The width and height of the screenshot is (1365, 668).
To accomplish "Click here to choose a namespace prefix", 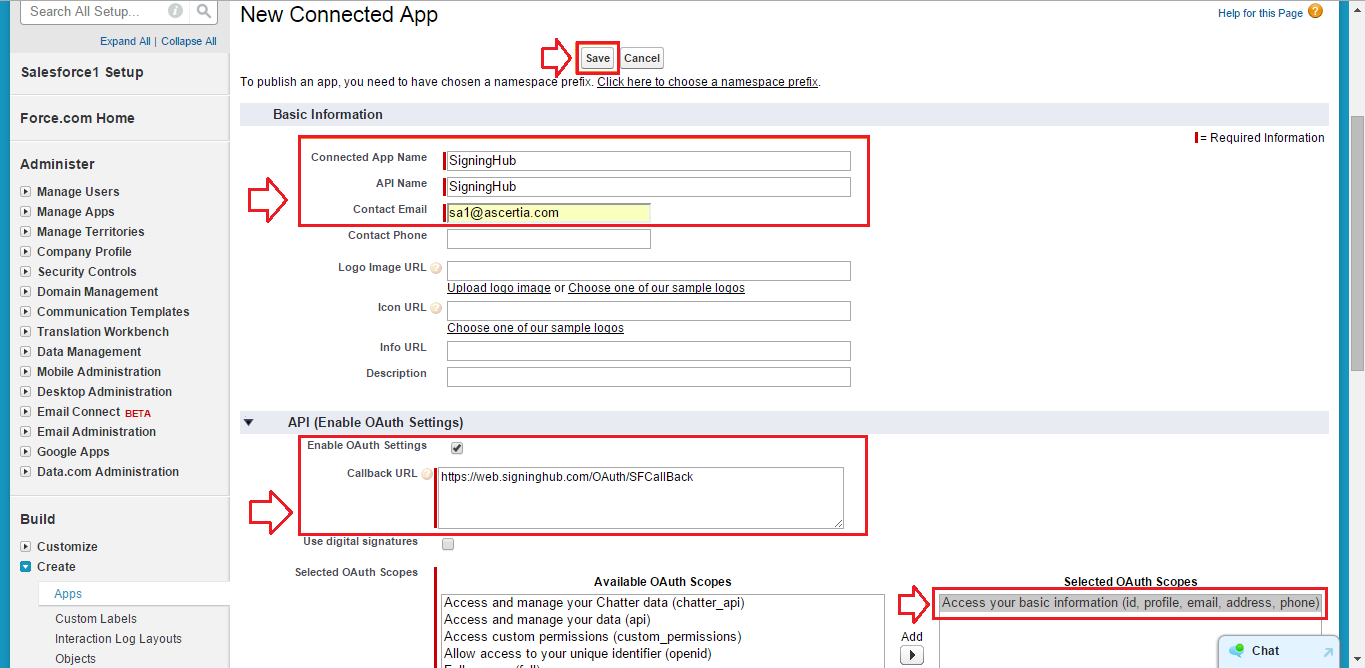I will (x=708, y=82).
